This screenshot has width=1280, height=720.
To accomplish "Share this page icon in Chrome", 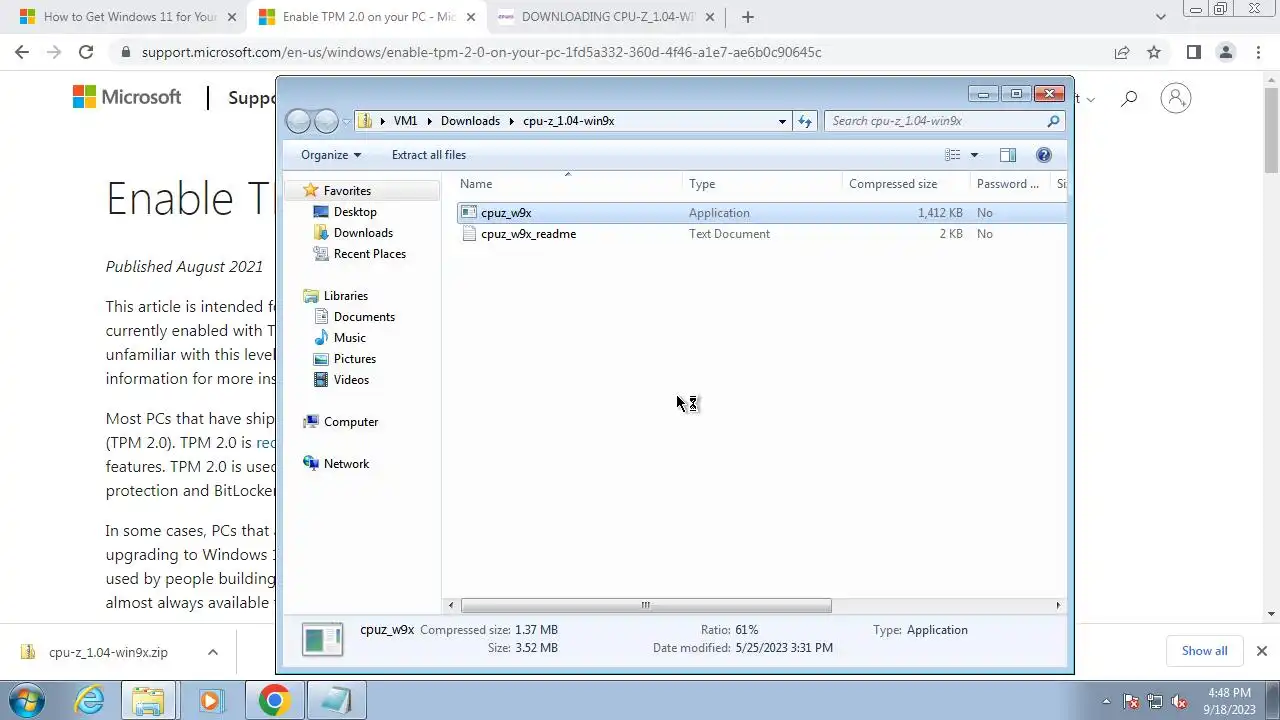I will coord(1122,52).
